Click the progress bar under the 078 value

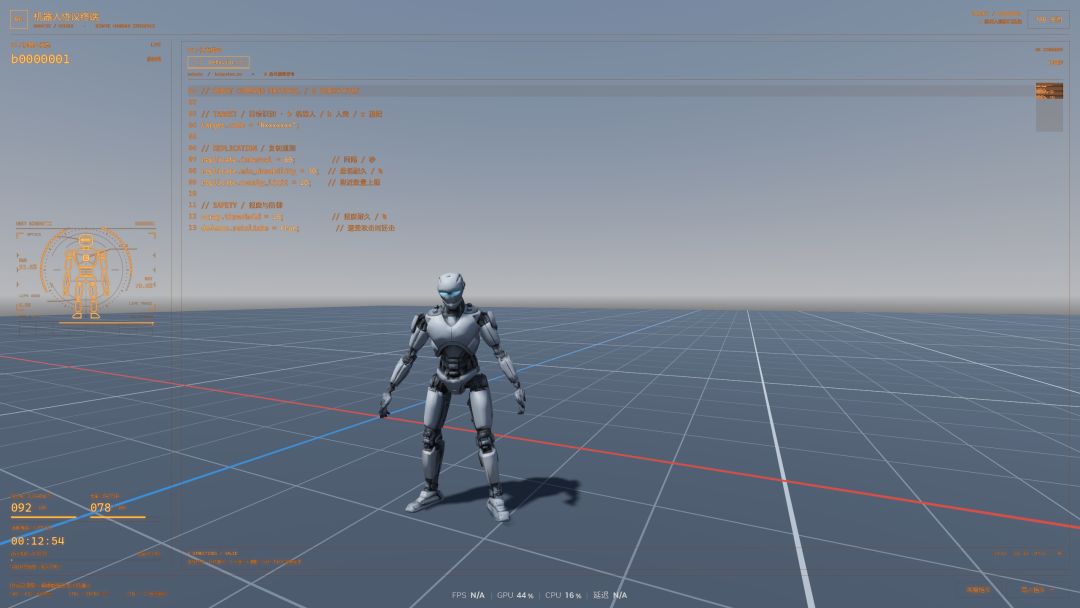click(117, 516)
